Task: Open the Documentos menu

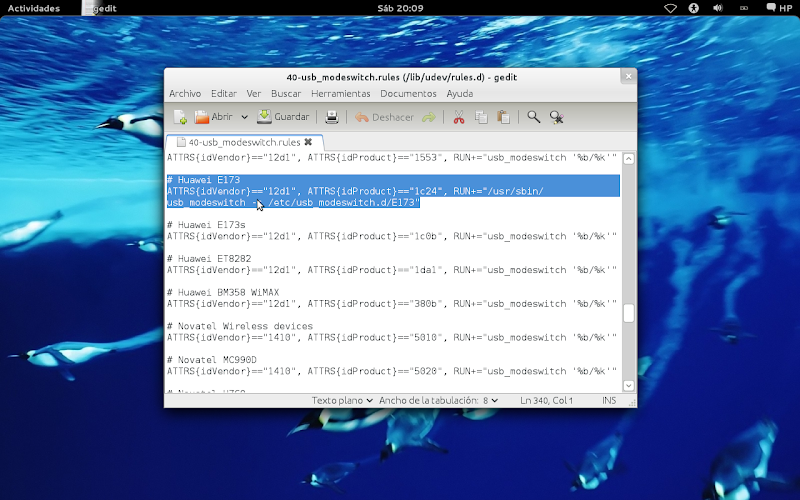Action: (x=408, y=94)
